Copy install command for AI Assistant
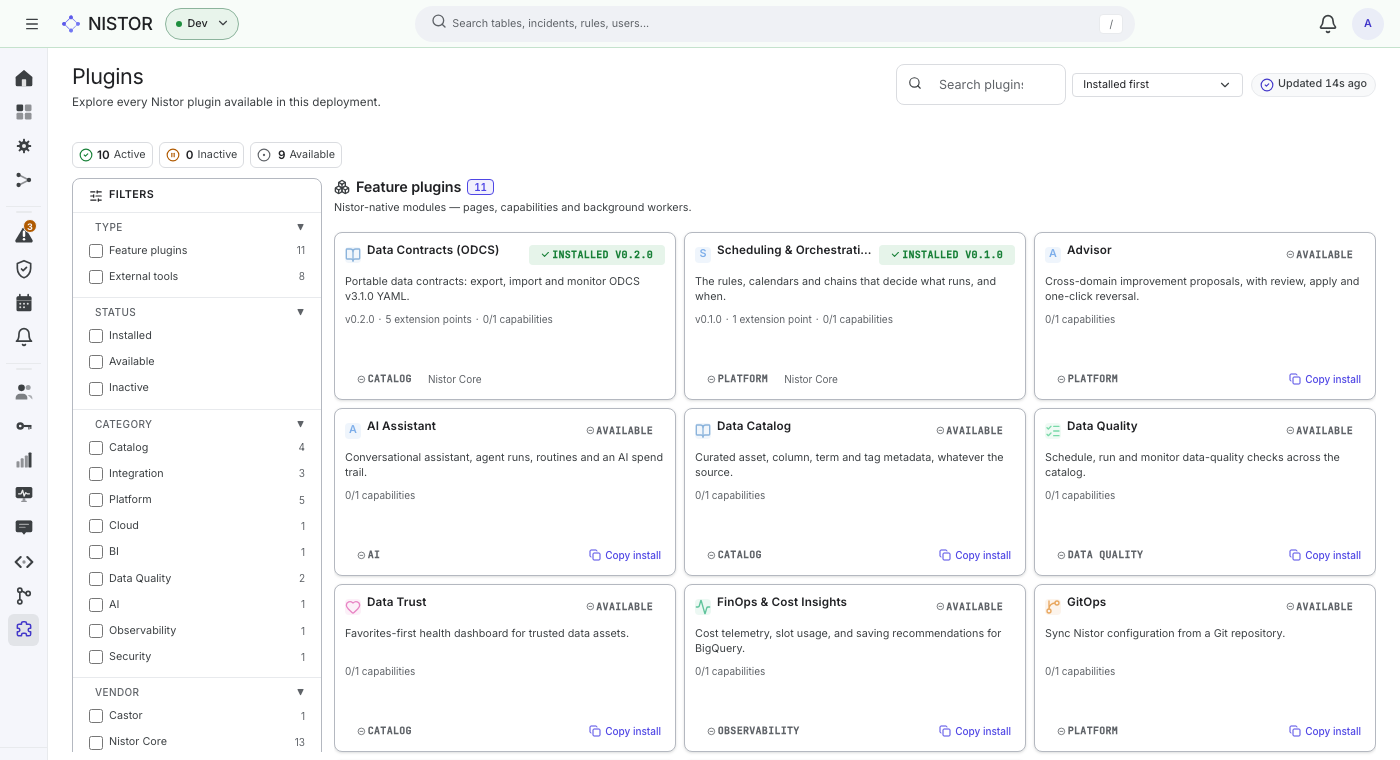 click(x=625, y=556)
